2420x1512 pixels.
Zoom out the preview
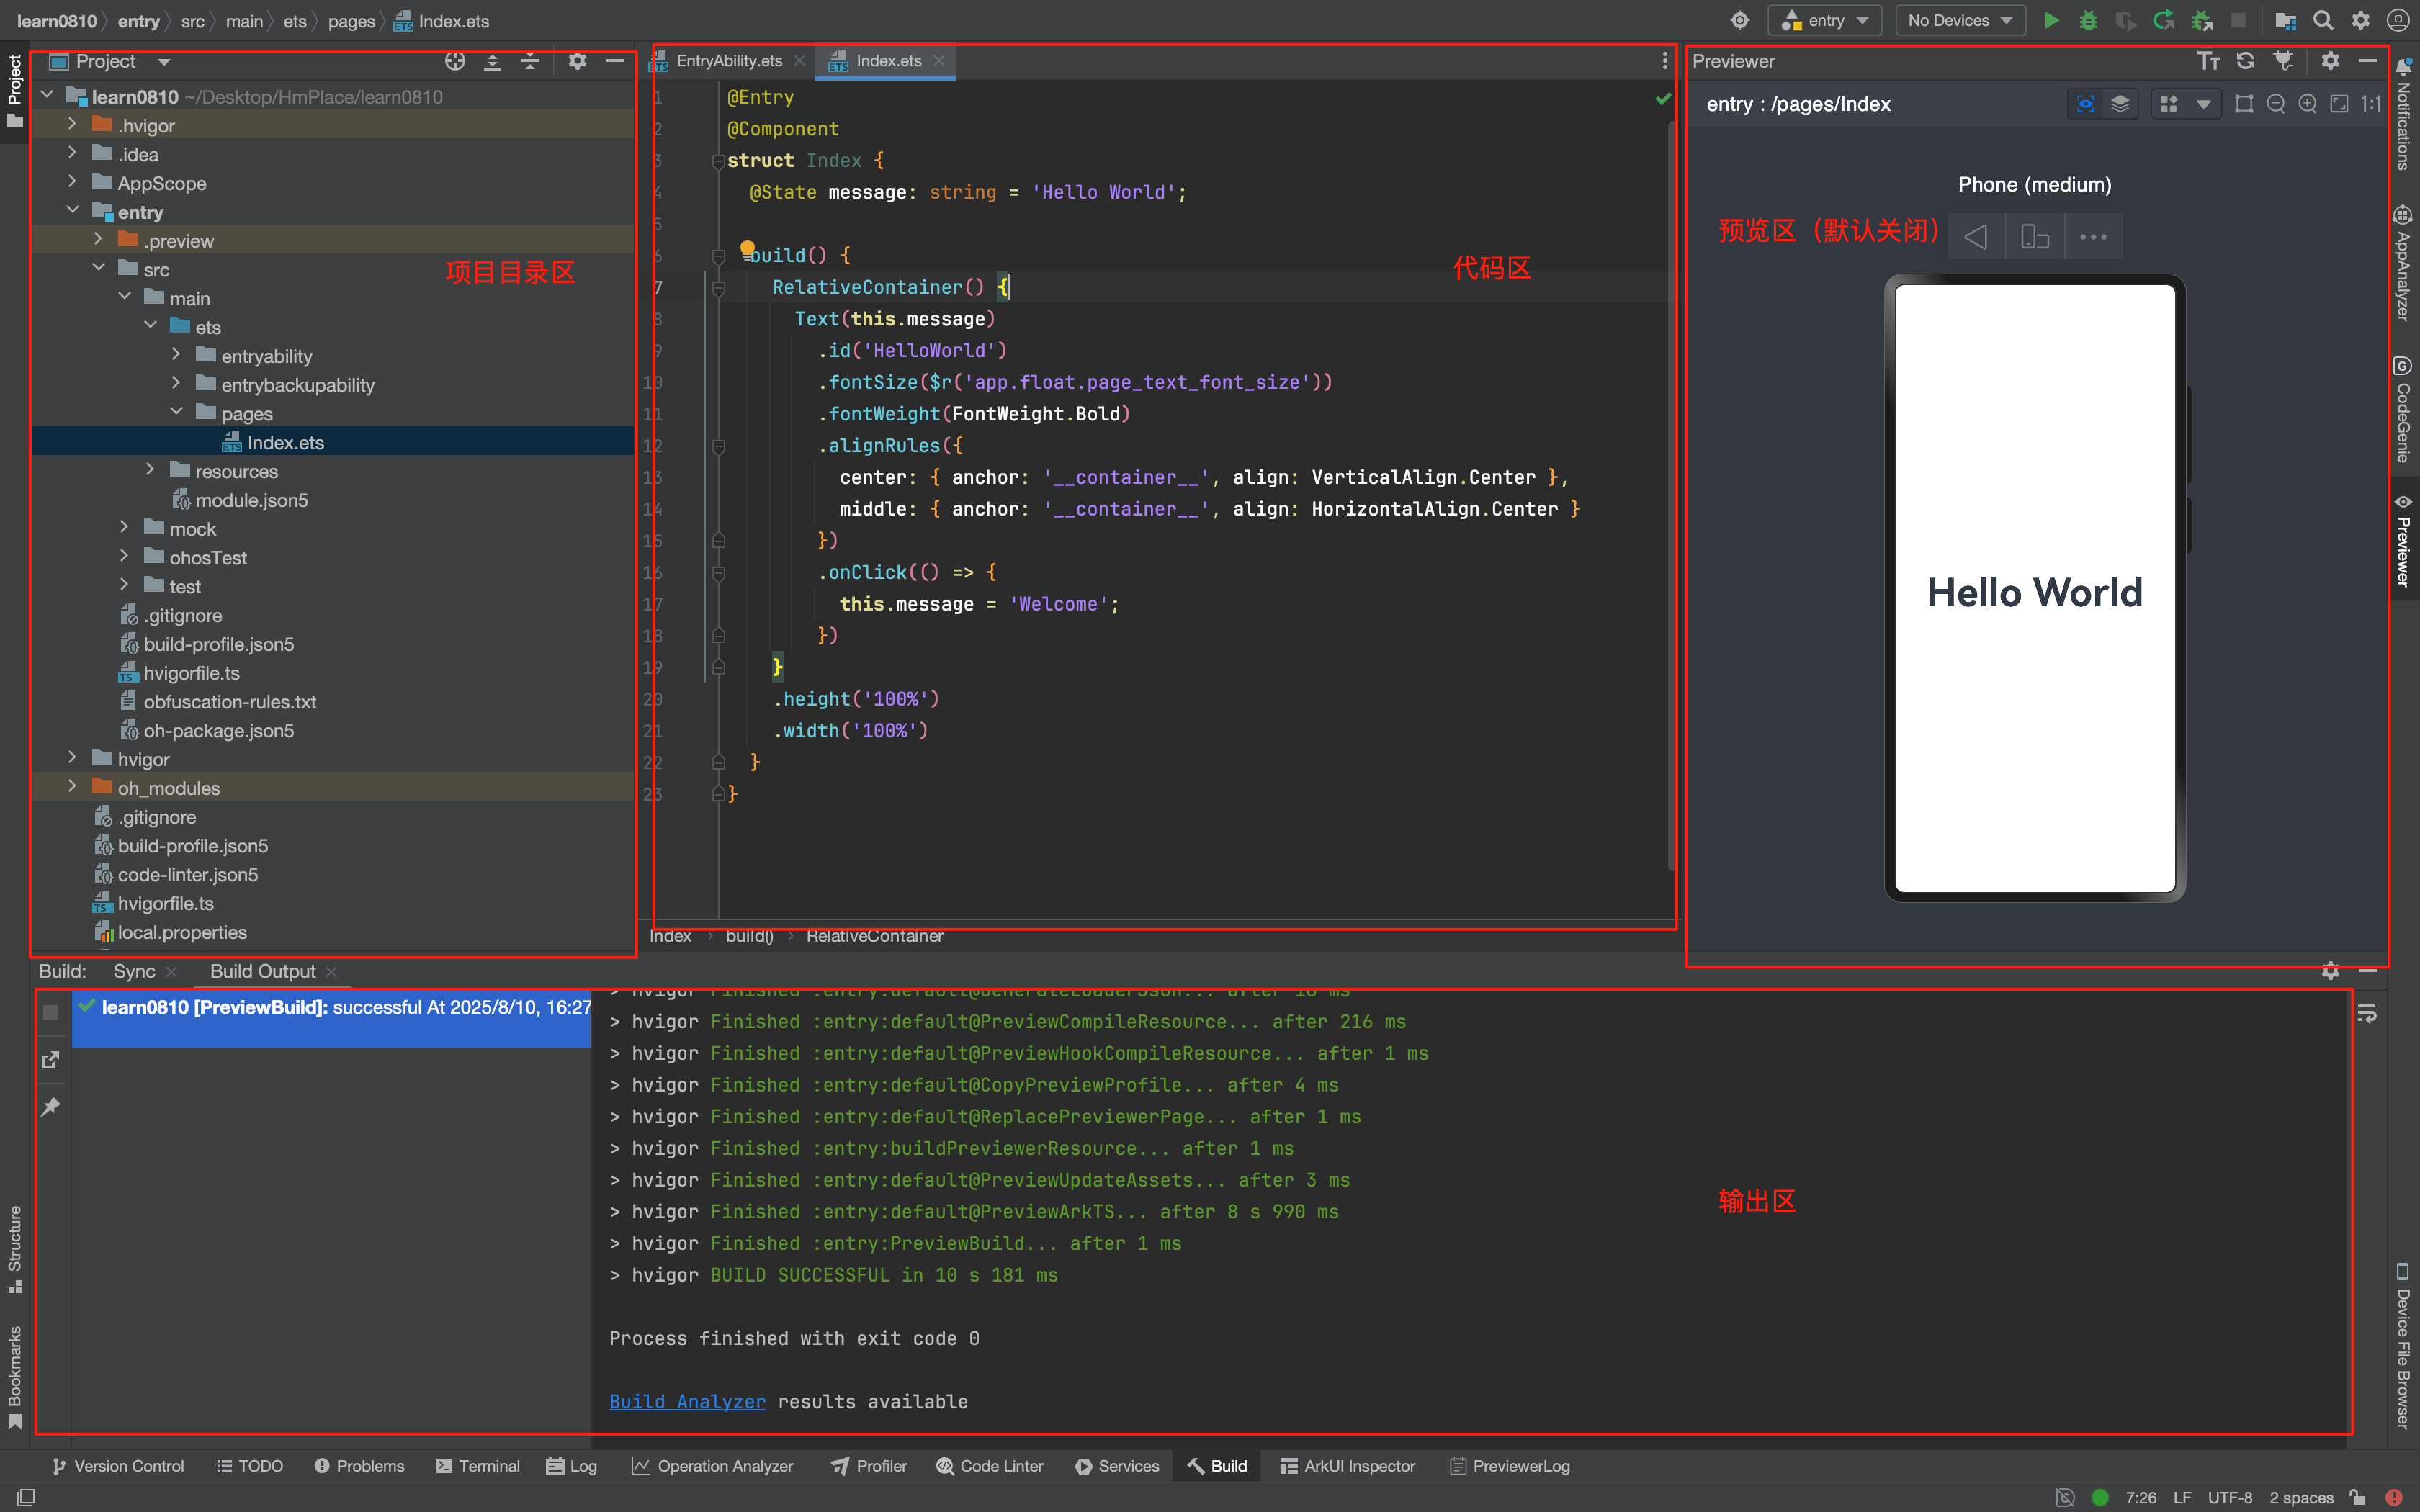(x=2276, y=104)
